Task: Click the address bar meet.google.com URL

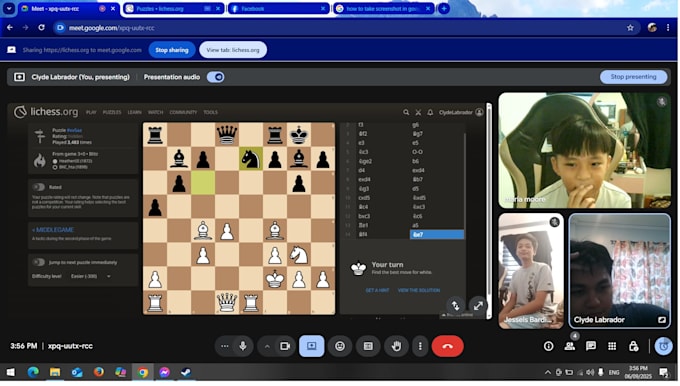Action: (x=111, y=28)
